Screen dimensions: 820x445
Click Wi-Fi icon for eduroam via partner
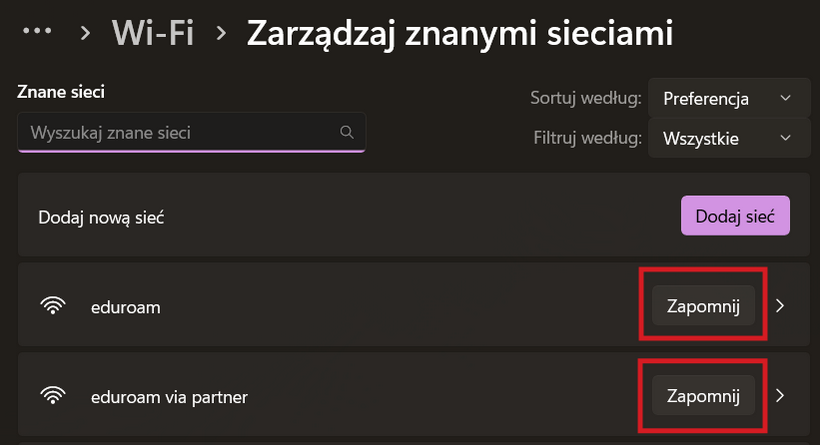click(x=52, y=396)
